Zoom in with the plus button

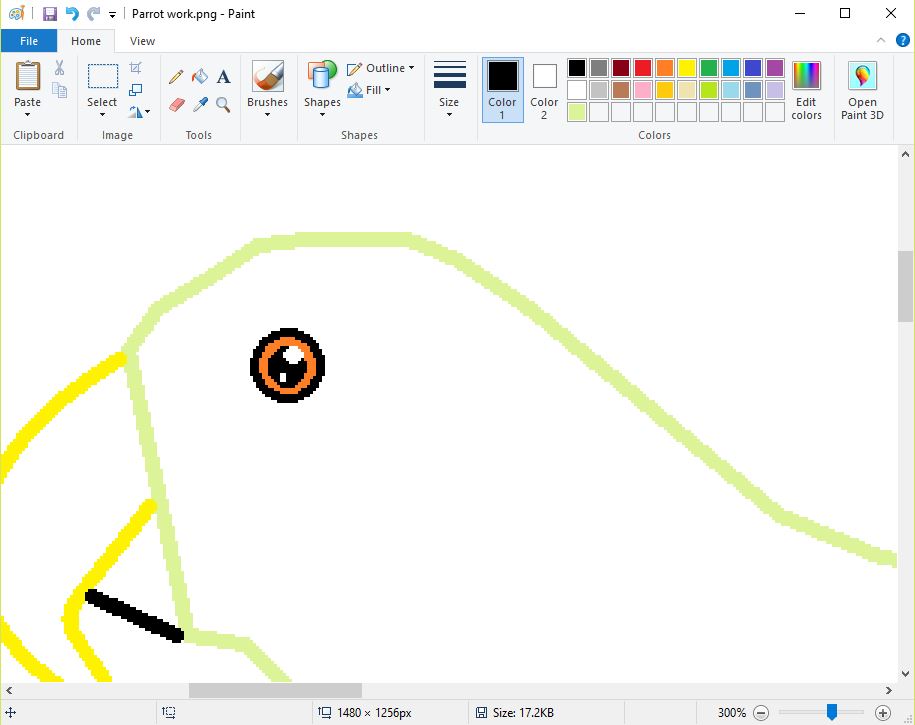[x=882, y=713]
